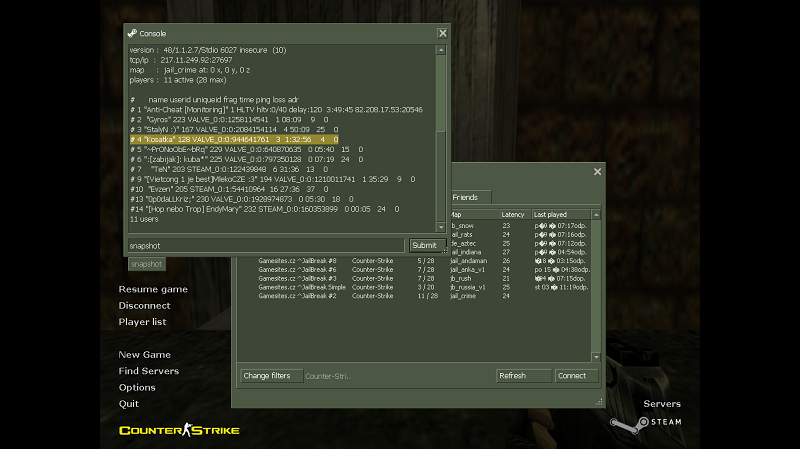
Task: Open Find Servers
Action: pyautogui.click(x=148, y=371)
